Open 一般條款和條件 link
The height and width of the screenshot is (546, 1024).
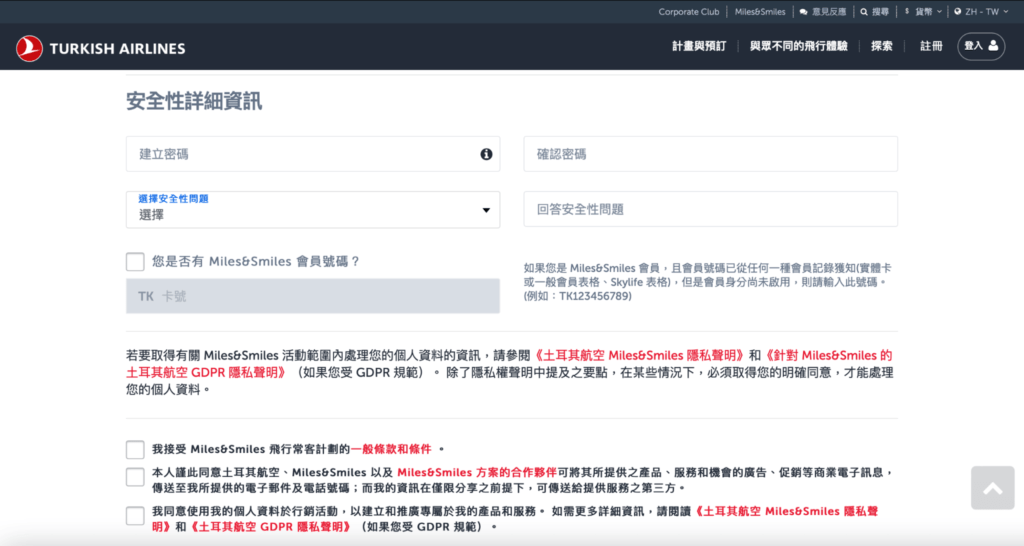(391, 449)
